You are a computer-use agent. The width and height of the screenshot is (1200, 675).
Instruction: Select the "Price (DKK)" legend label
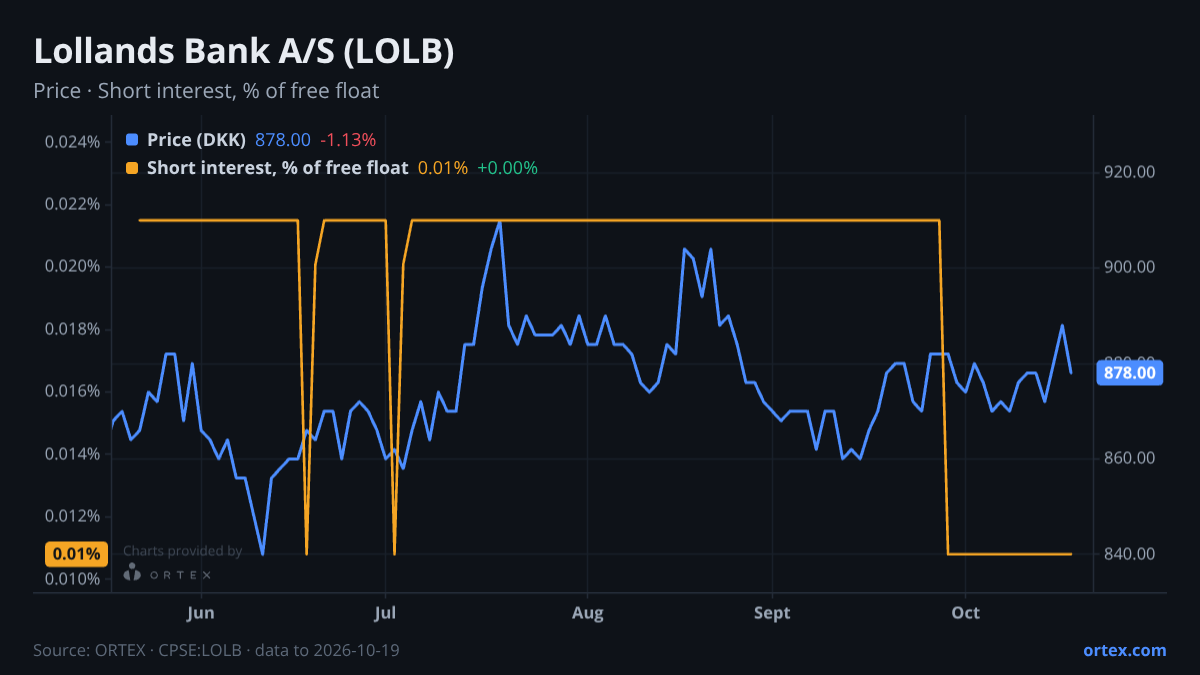pyautogui.click(x=197, y=140)
